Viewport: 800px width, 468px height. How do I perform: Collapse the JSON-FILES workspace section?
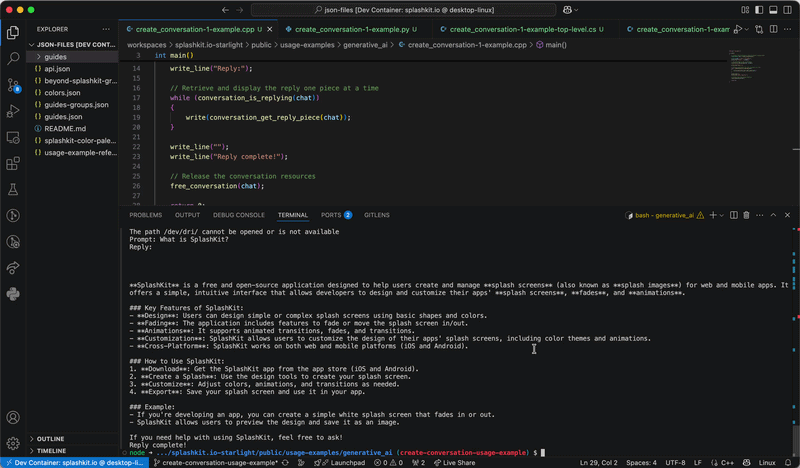pos(72,44)
